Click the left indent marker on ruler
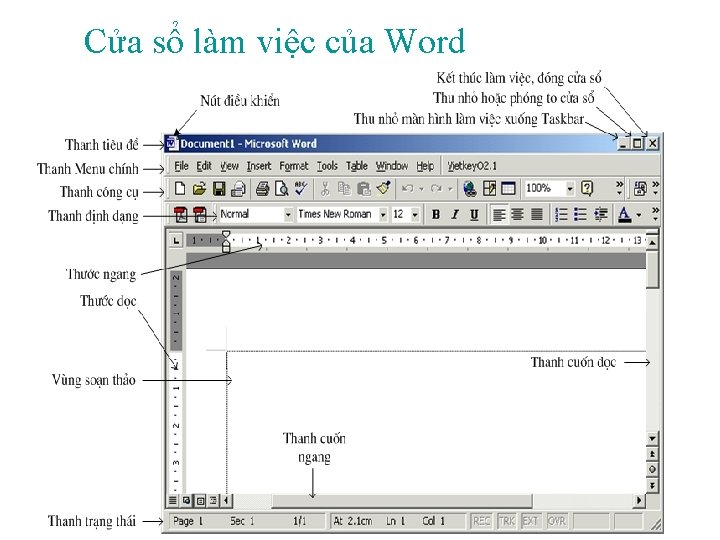Screen dimensions: 720x540 (226, 248)
